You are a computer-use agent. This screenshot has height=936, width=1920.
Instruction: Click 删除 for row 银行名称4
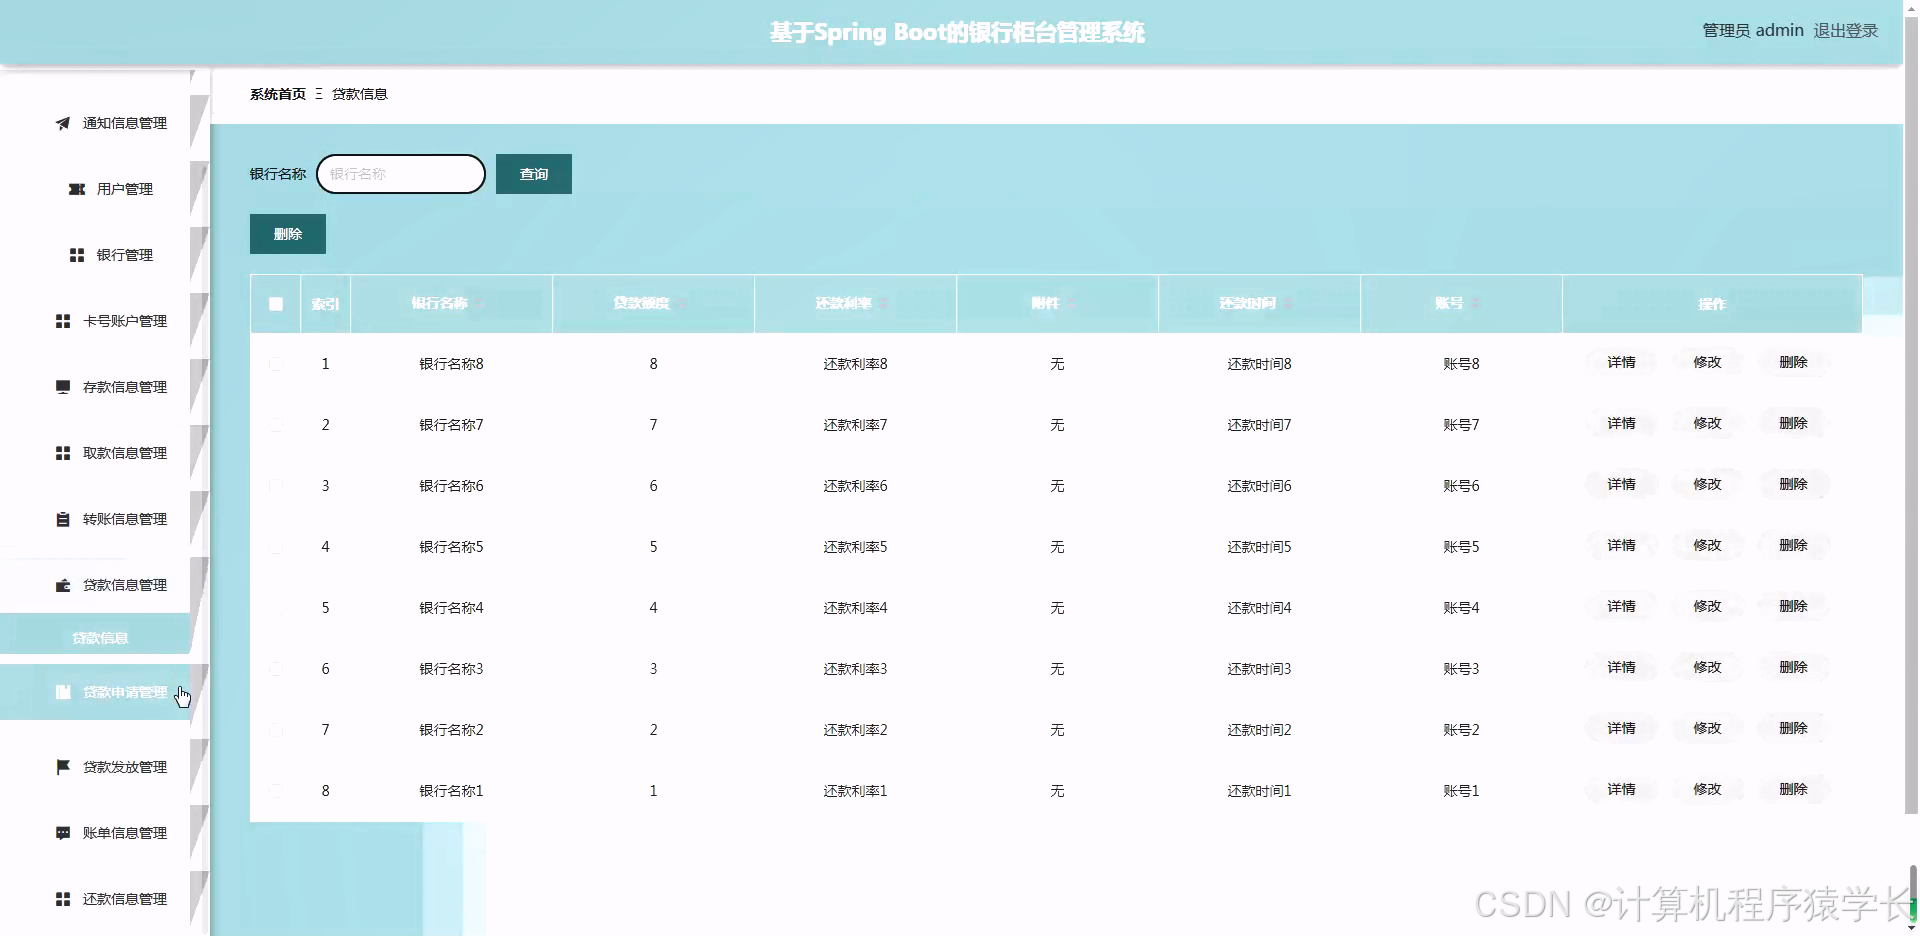pos(1793,606)
